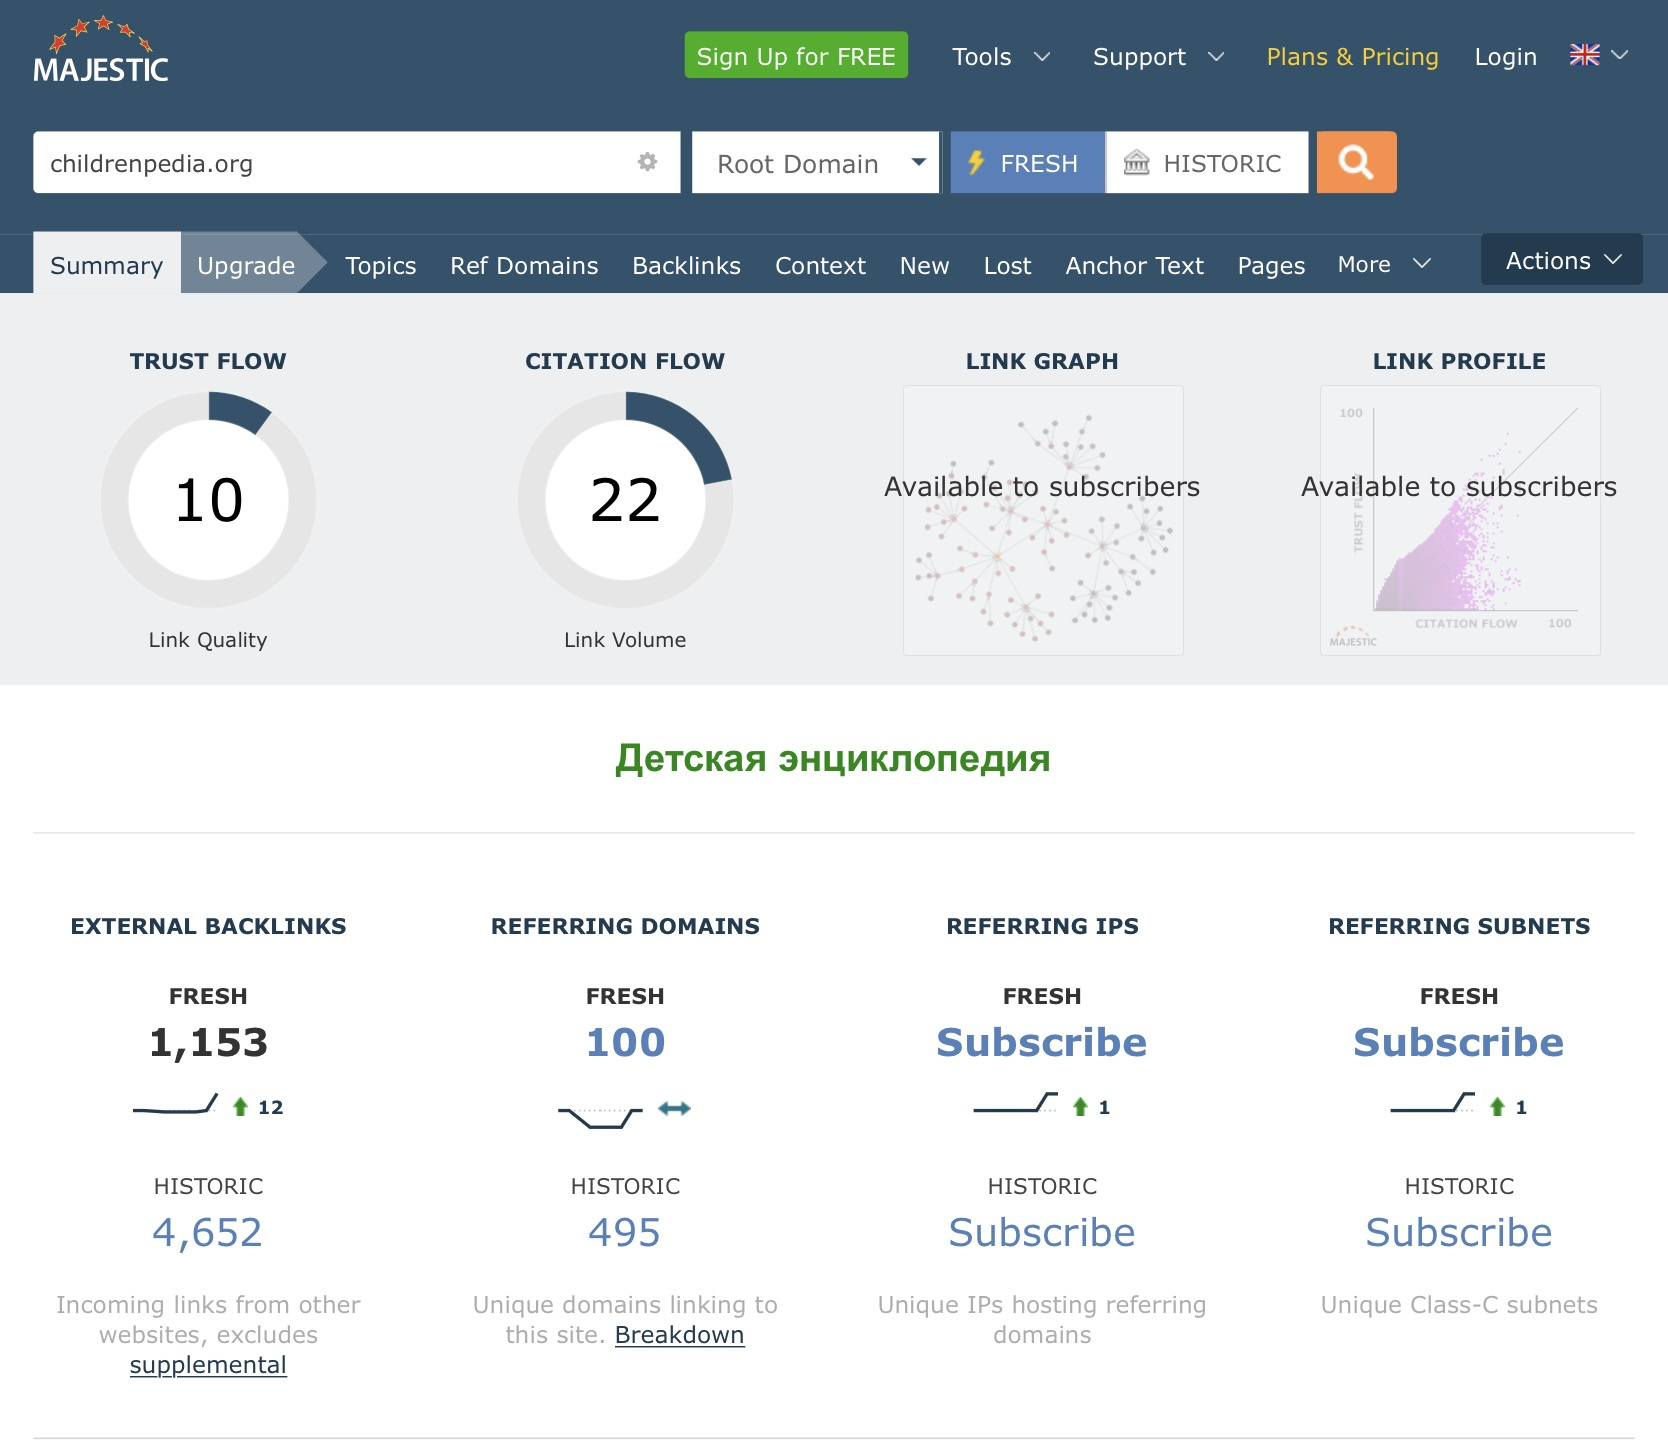The height and width of the screenshot is (1445, 1668).
Task: Click historic backlinks value 4,652
Action: click(x=207, y=1232)
